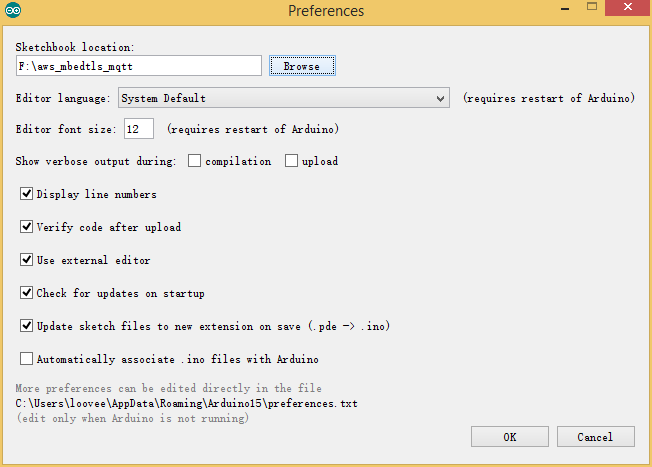Click the Editor font size field

tap(139, 128)
